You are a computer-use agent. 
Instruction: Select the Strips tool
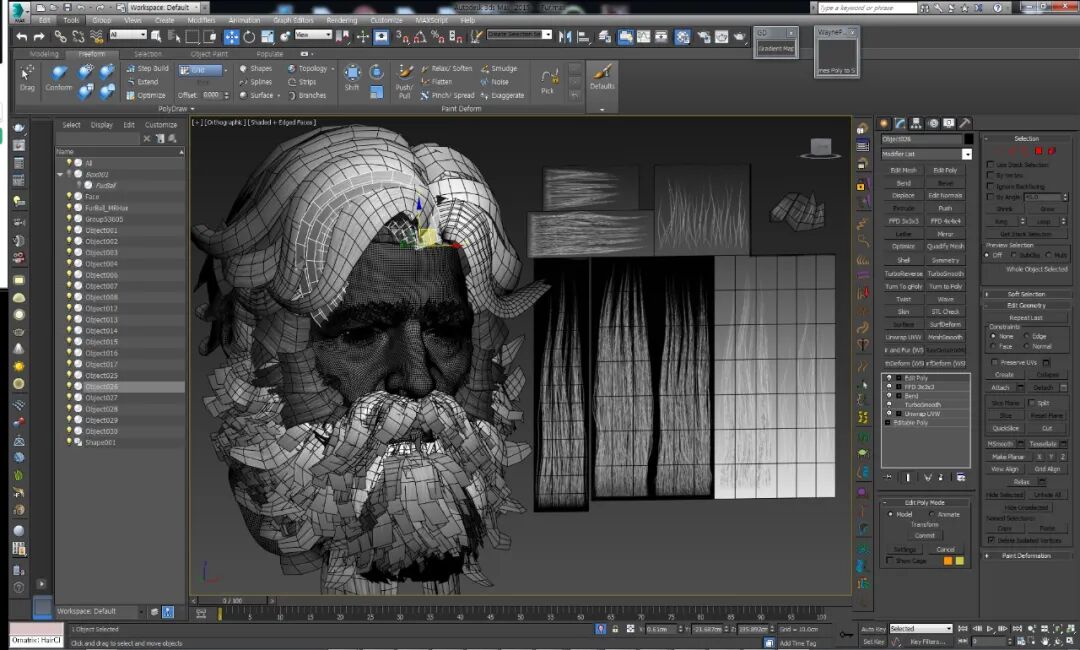(x=302, y=81)
